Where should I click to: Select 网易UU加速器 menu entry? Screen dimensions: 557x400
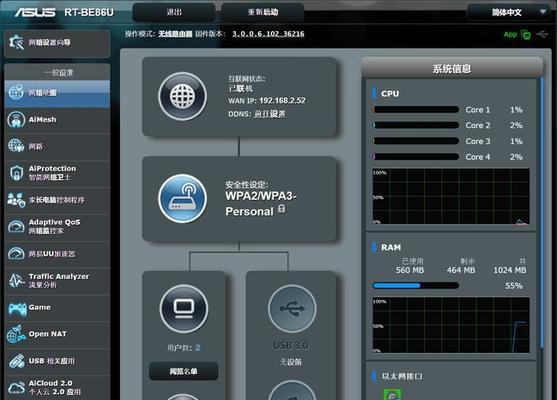[x=57, y=254]
